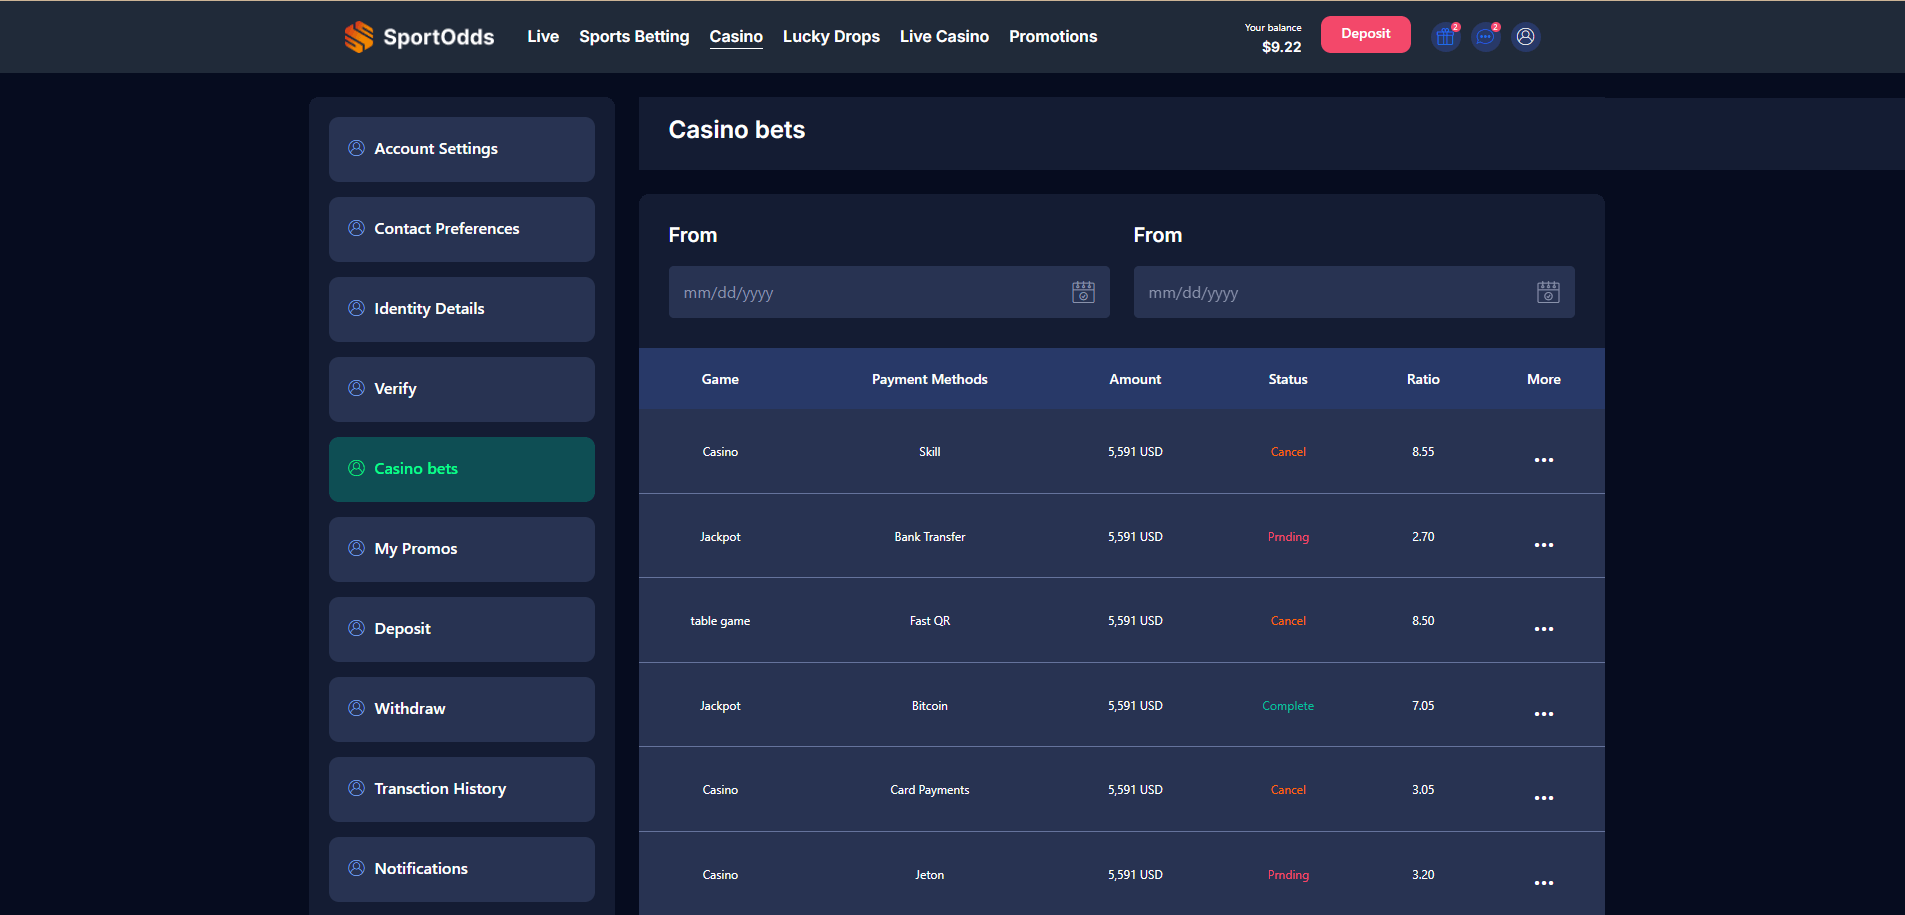View Promotions page
The width and height of the screenshot is (1905, 915).
click(1053, 36)
